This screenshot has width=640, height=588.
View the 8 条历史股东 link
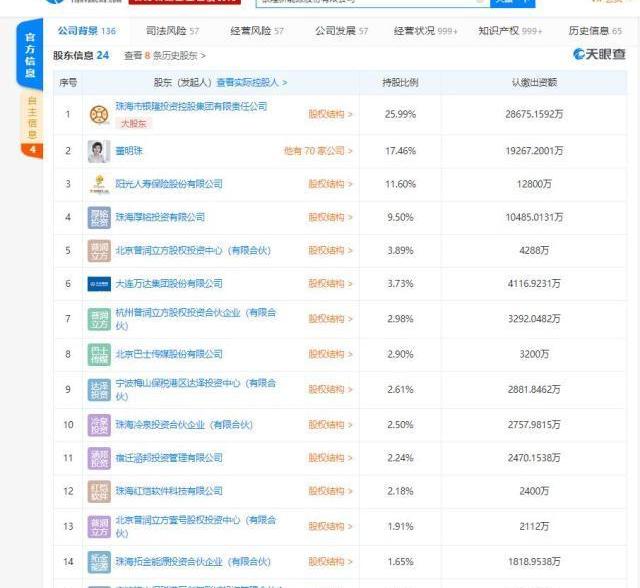tap(164, 55)
